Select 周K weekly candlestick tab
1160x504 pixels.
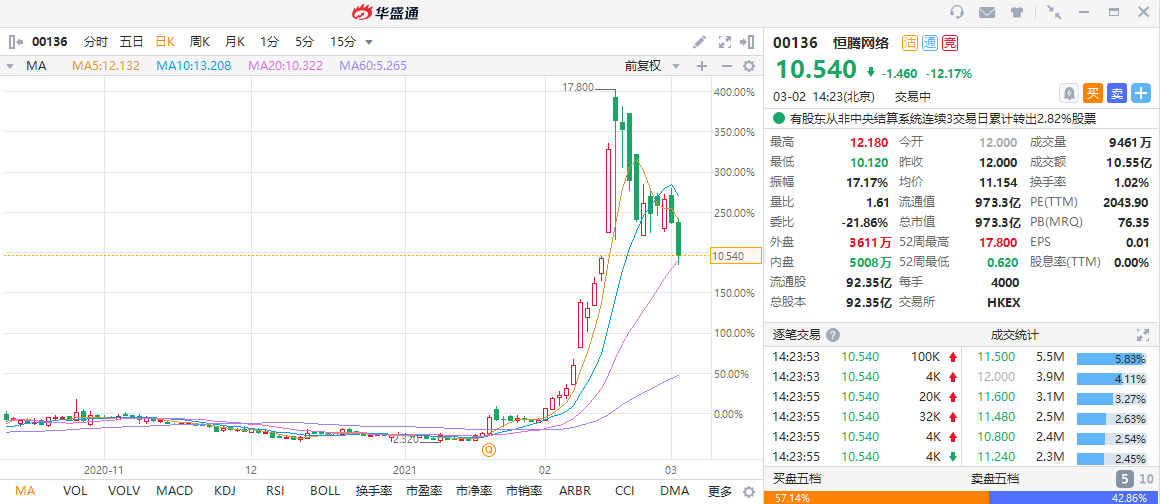tap(200, 41)
